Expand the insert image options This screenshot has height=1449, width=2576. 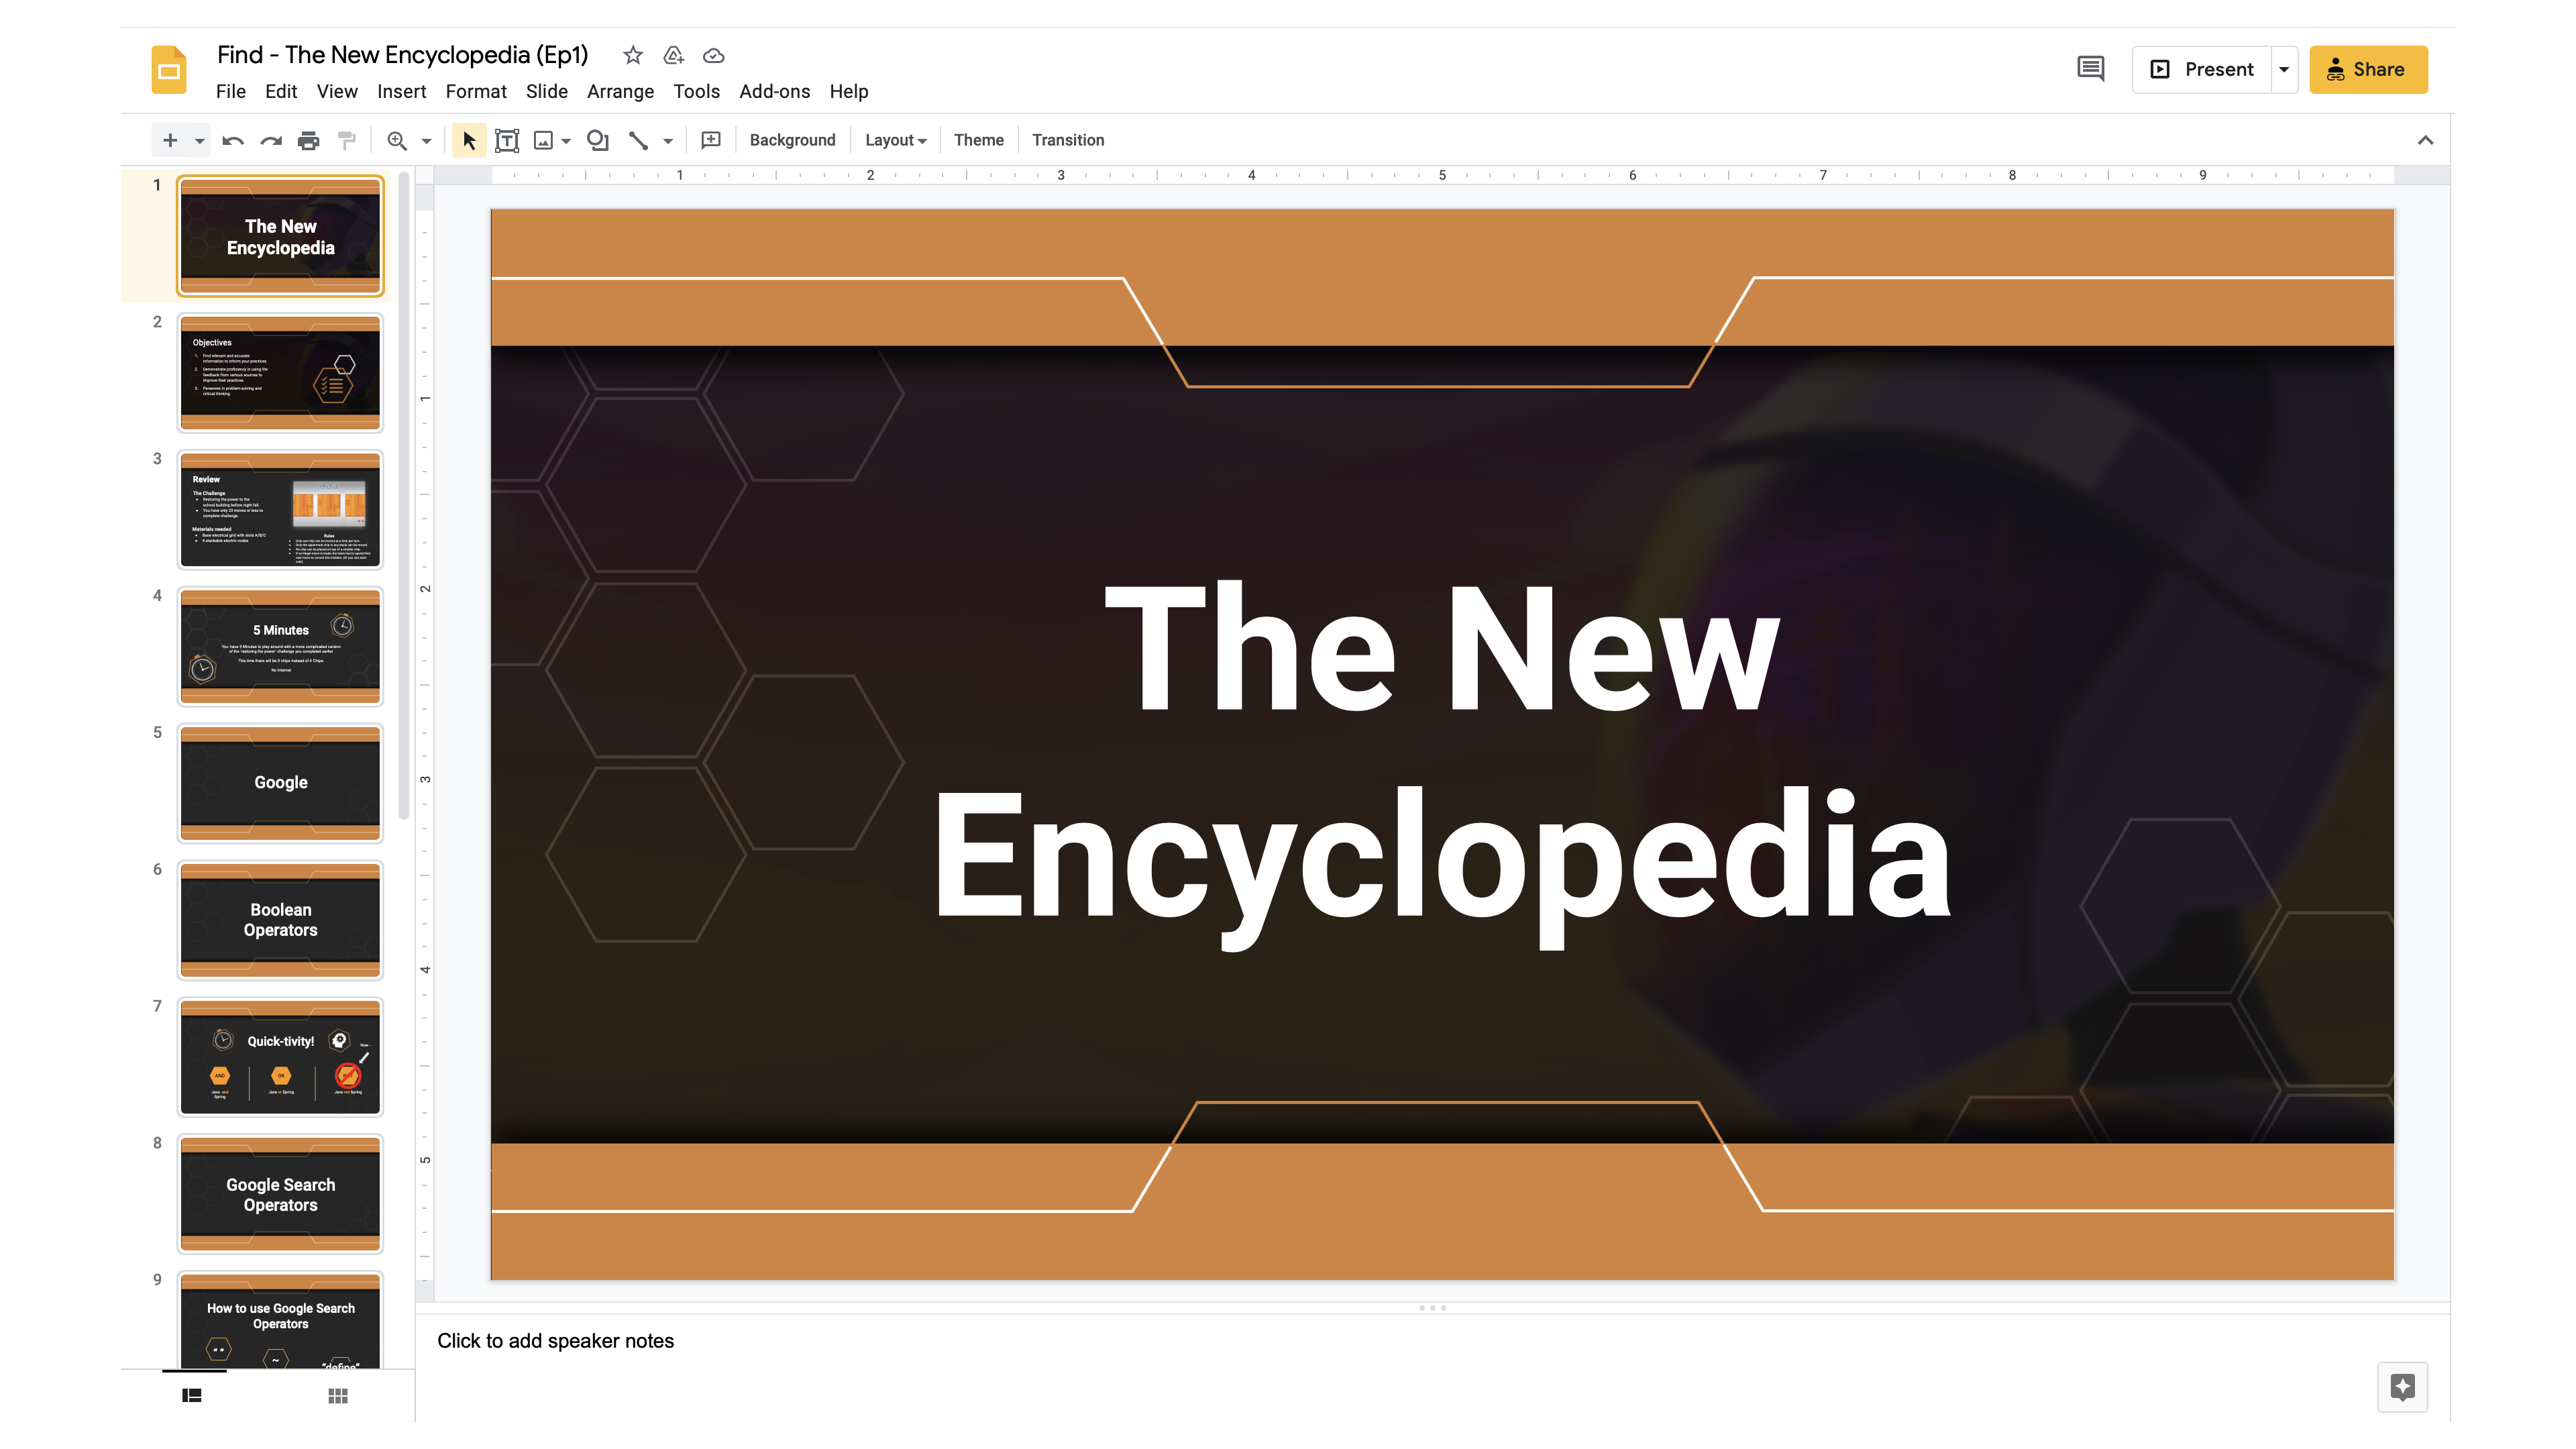tap(566, 140)
